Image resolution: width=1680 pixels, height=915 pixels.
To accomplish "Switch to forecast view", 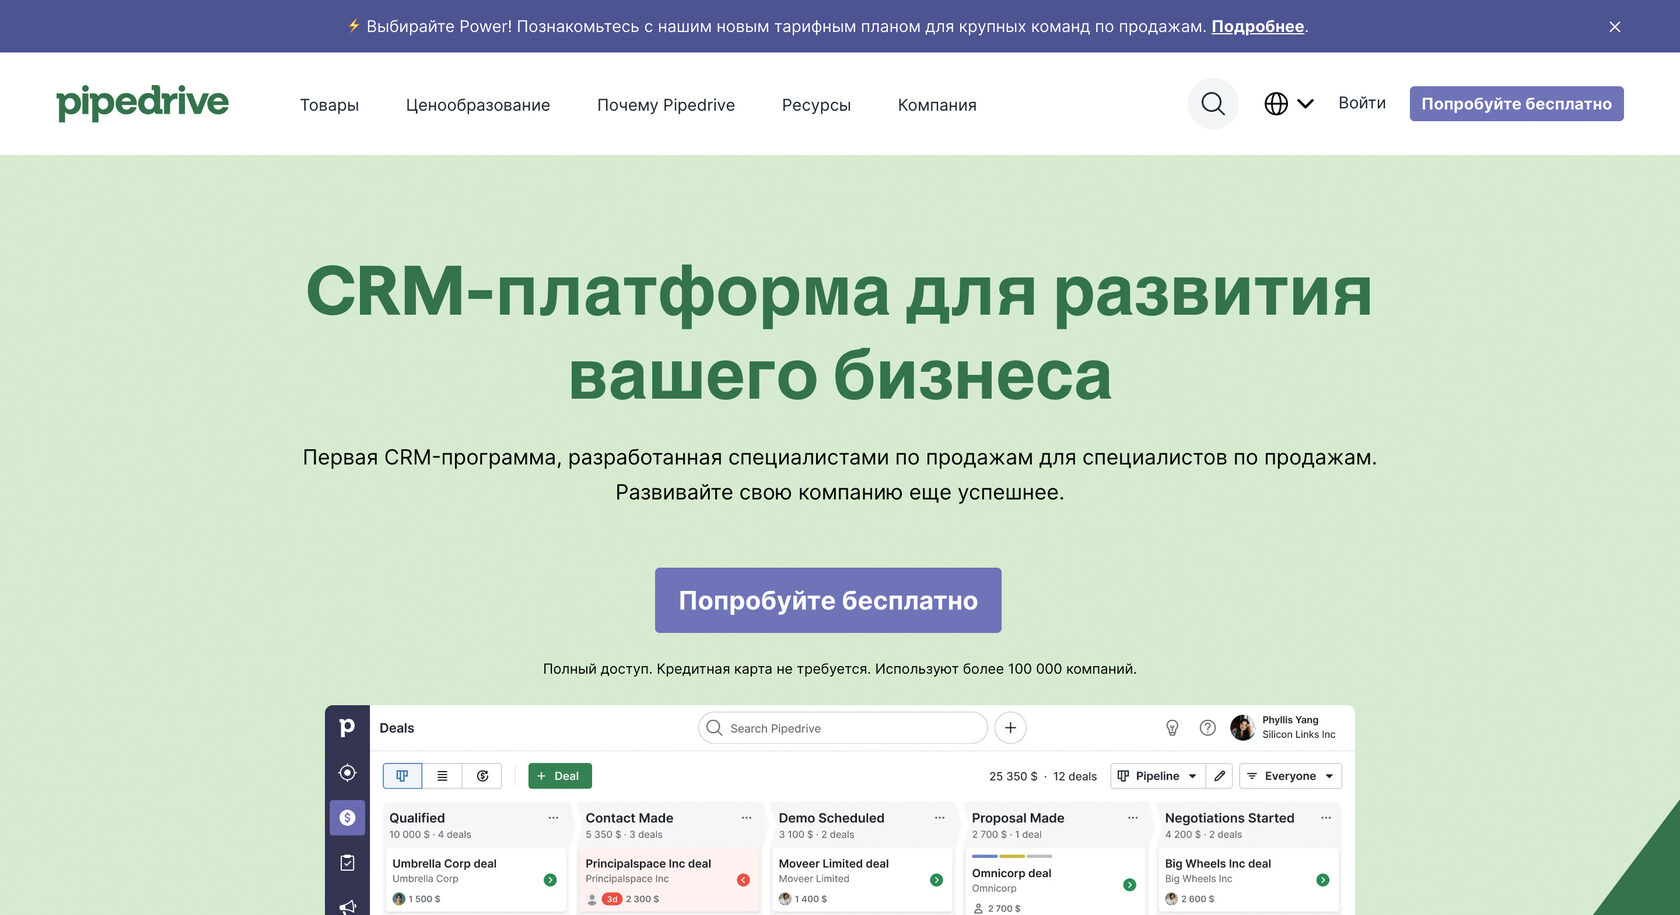I will tap(482, 776).
